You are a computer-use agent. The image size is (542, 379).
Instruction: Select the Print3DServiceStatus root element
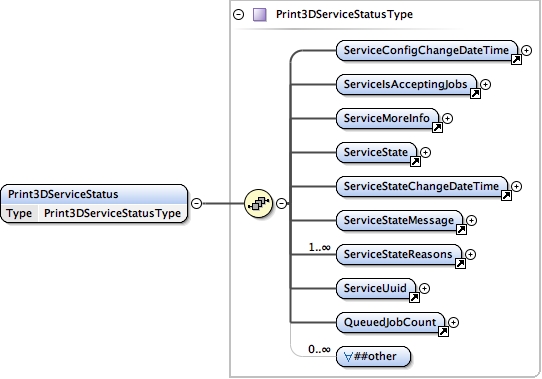tap(94, 194)
